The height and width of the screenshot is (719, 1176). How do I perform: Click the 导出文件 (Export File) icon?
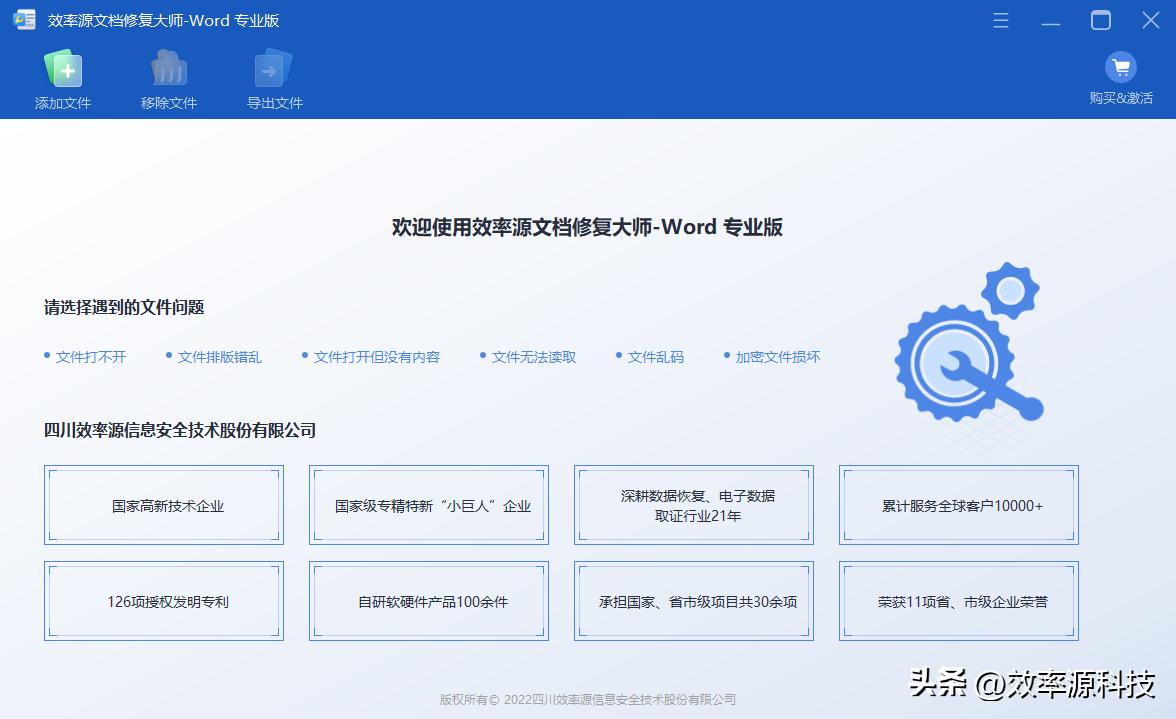272,68
